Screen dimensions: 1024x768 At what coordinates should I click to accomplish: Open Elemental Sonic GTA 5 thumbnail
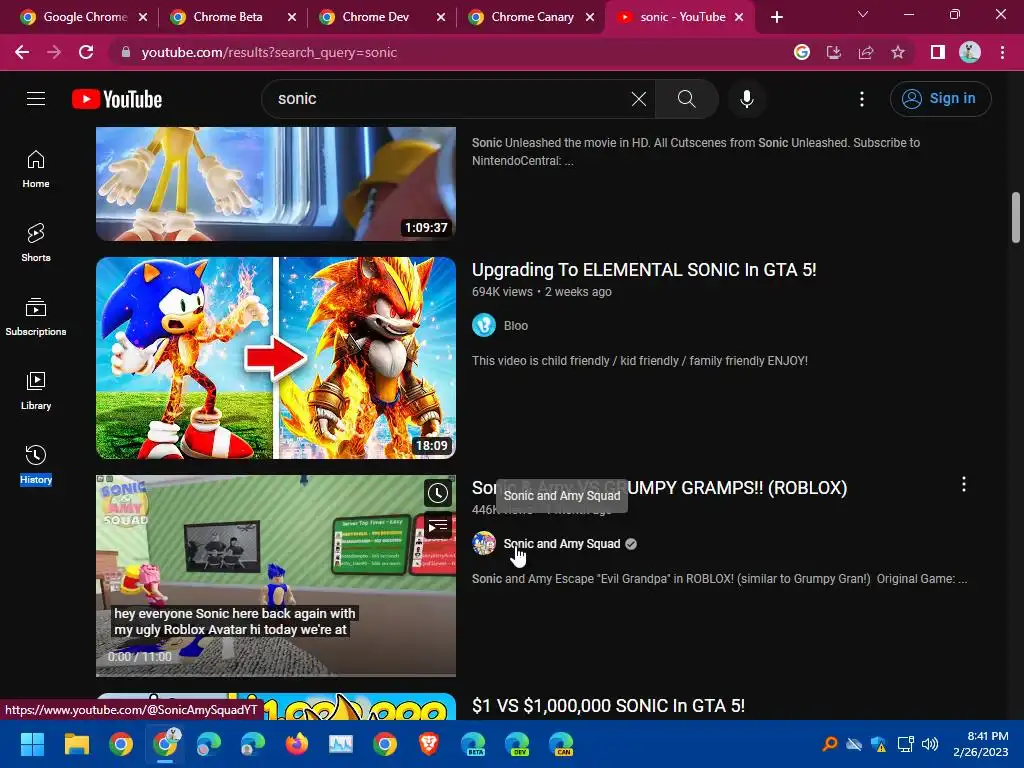coord(276,357)
